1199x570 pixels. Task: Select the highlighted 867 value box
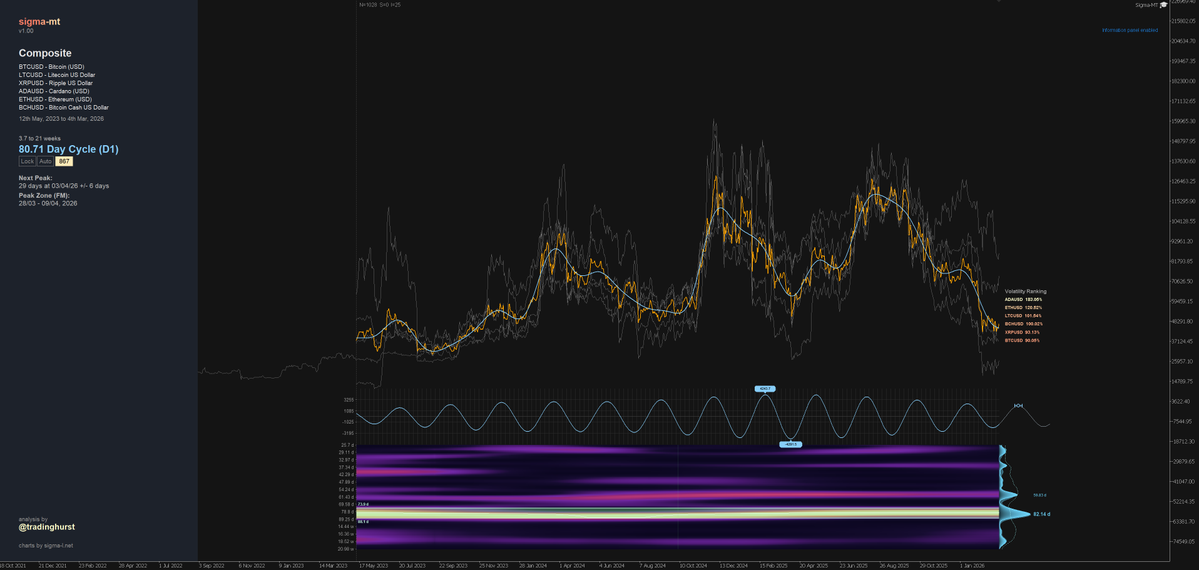pos(64,161)
